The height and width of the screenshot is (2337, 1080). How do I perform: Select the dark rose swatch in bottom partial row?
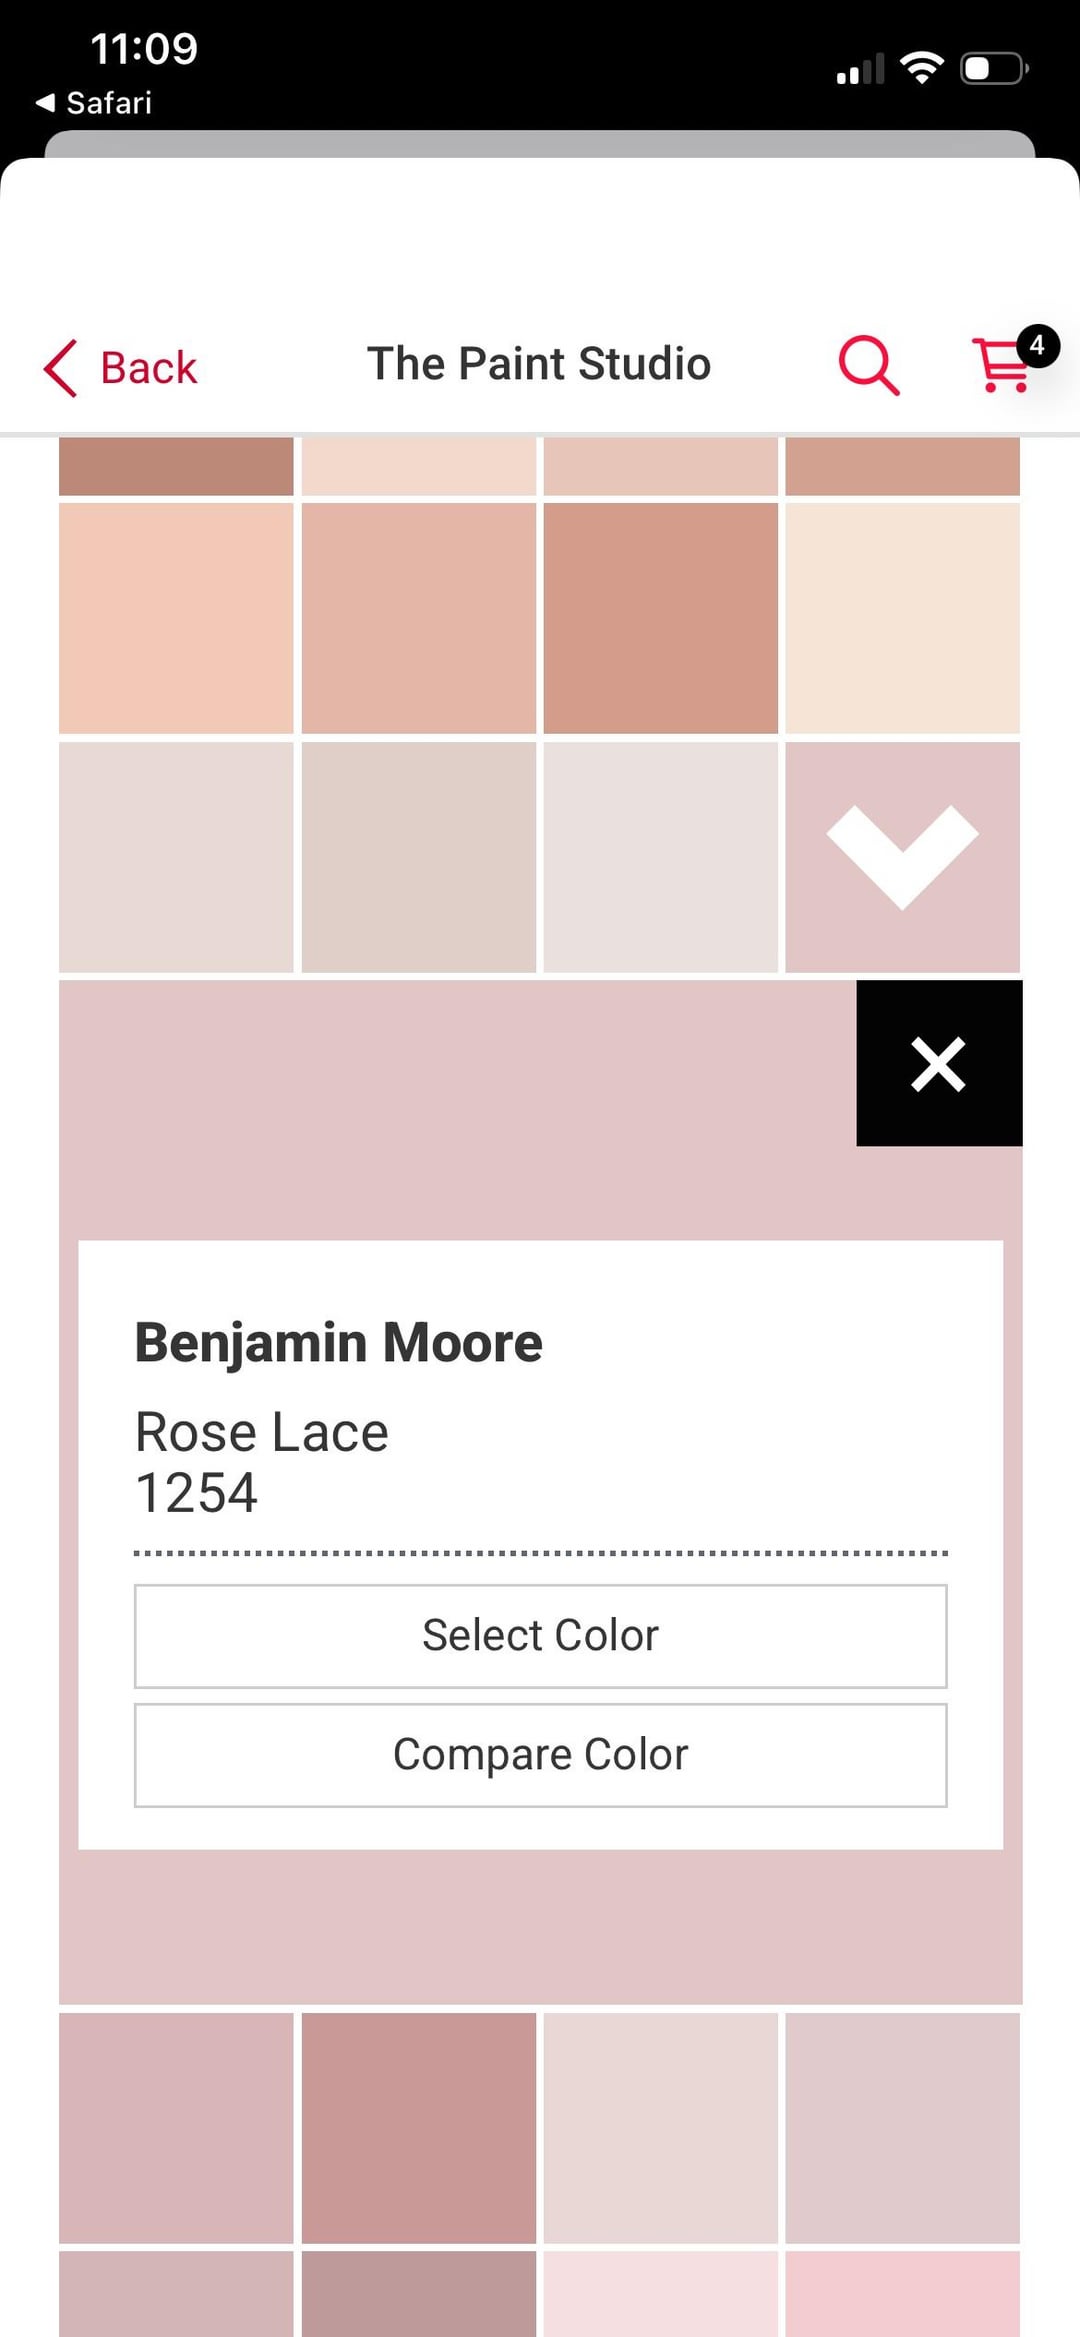tap(418, 2294)
